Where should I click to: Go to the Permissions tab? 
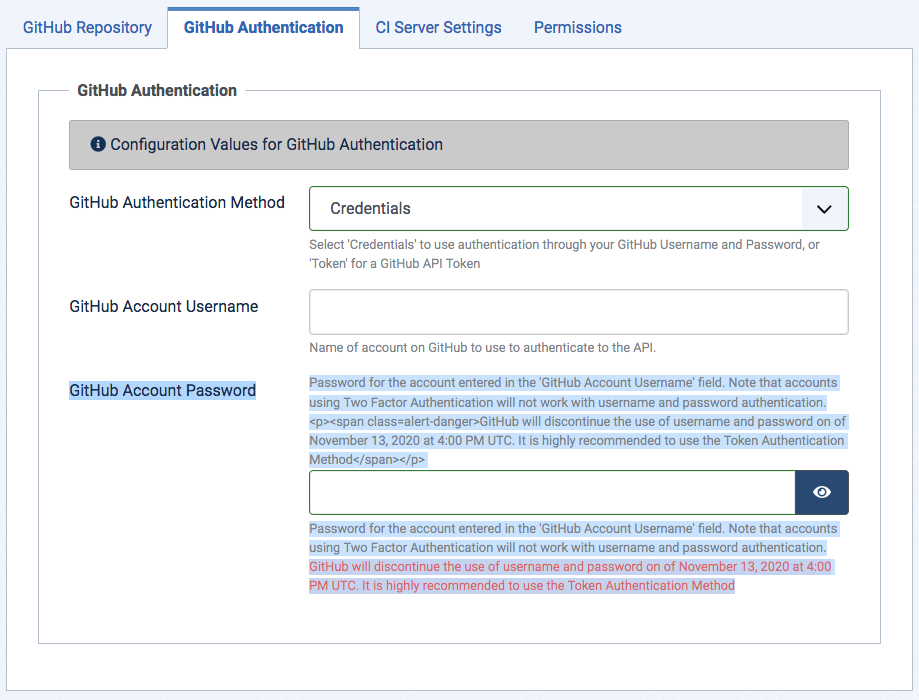(x=577, y=28)
